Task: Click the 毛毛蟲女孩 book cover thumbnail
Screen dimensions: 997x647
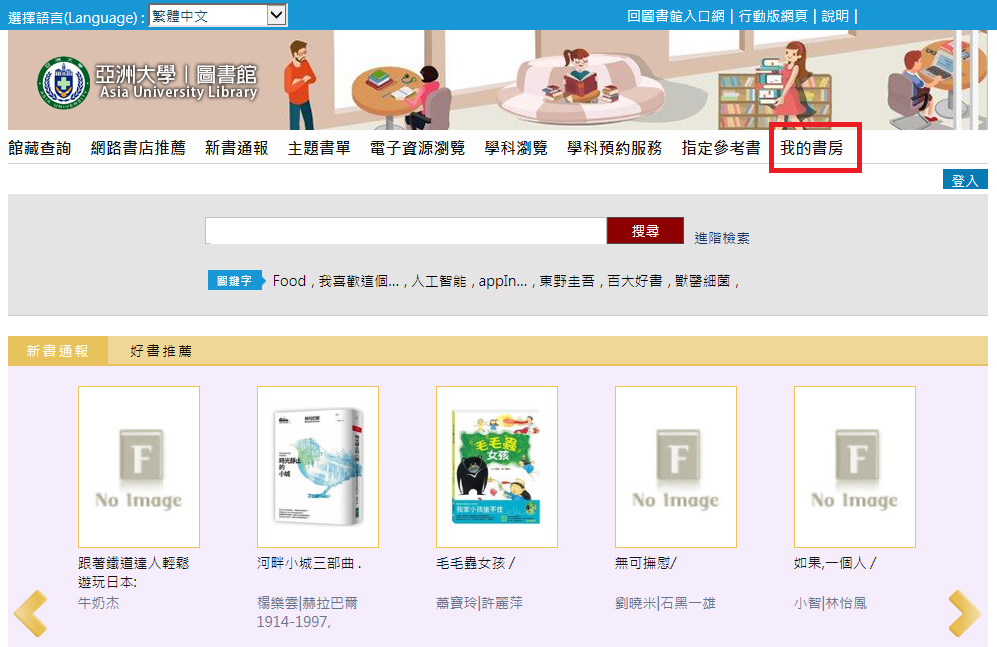Action: (x=497, y=467)
